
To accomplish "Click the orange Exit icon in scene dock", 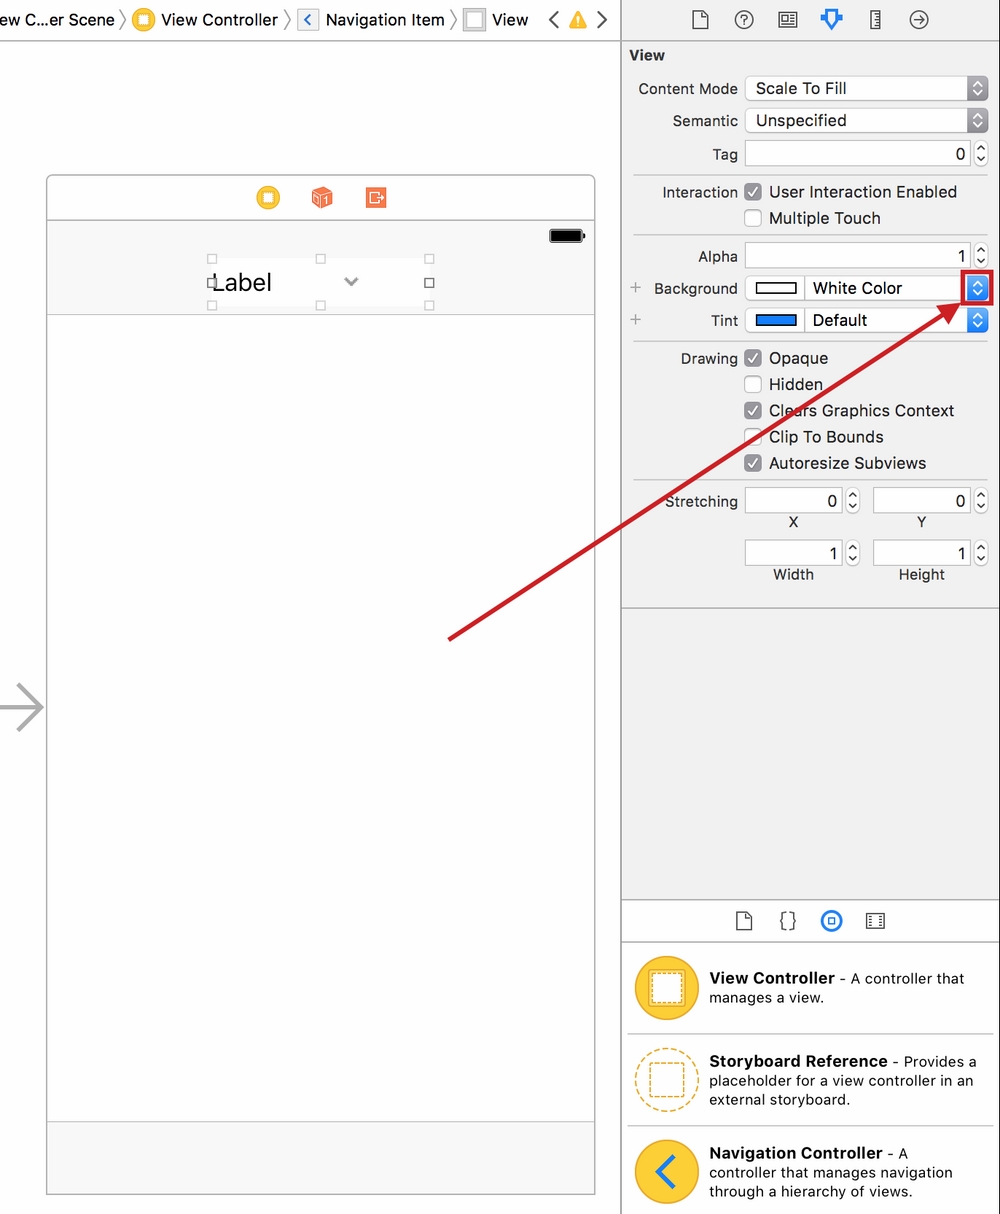I will tap(376, 198).
